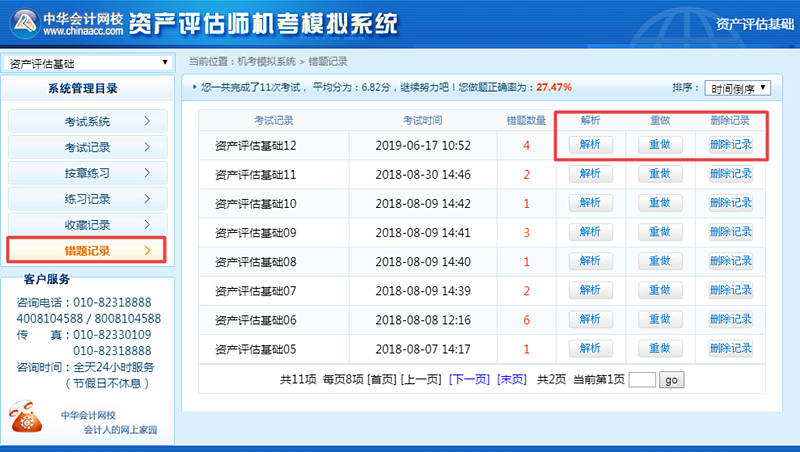
Task: Click 删除记录 for 资产评估基础07
Action: pyautogui.click(x=731, y=290)
